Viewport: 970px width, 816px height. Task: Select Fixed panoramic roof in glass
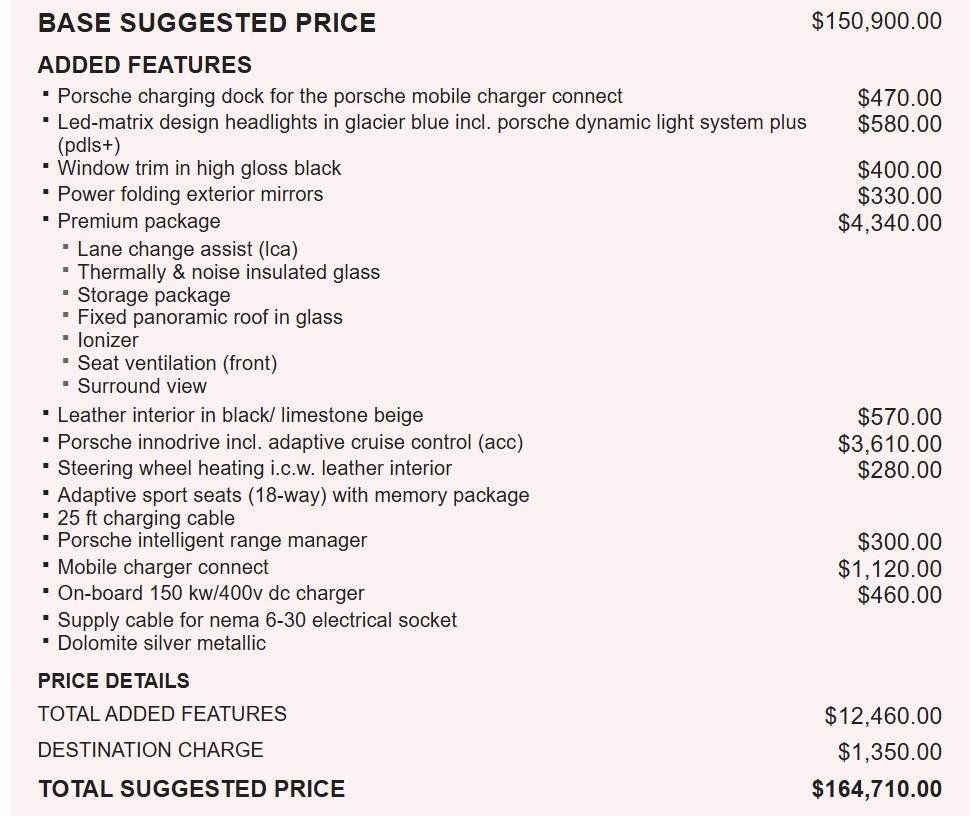click(x=209, y=317)
